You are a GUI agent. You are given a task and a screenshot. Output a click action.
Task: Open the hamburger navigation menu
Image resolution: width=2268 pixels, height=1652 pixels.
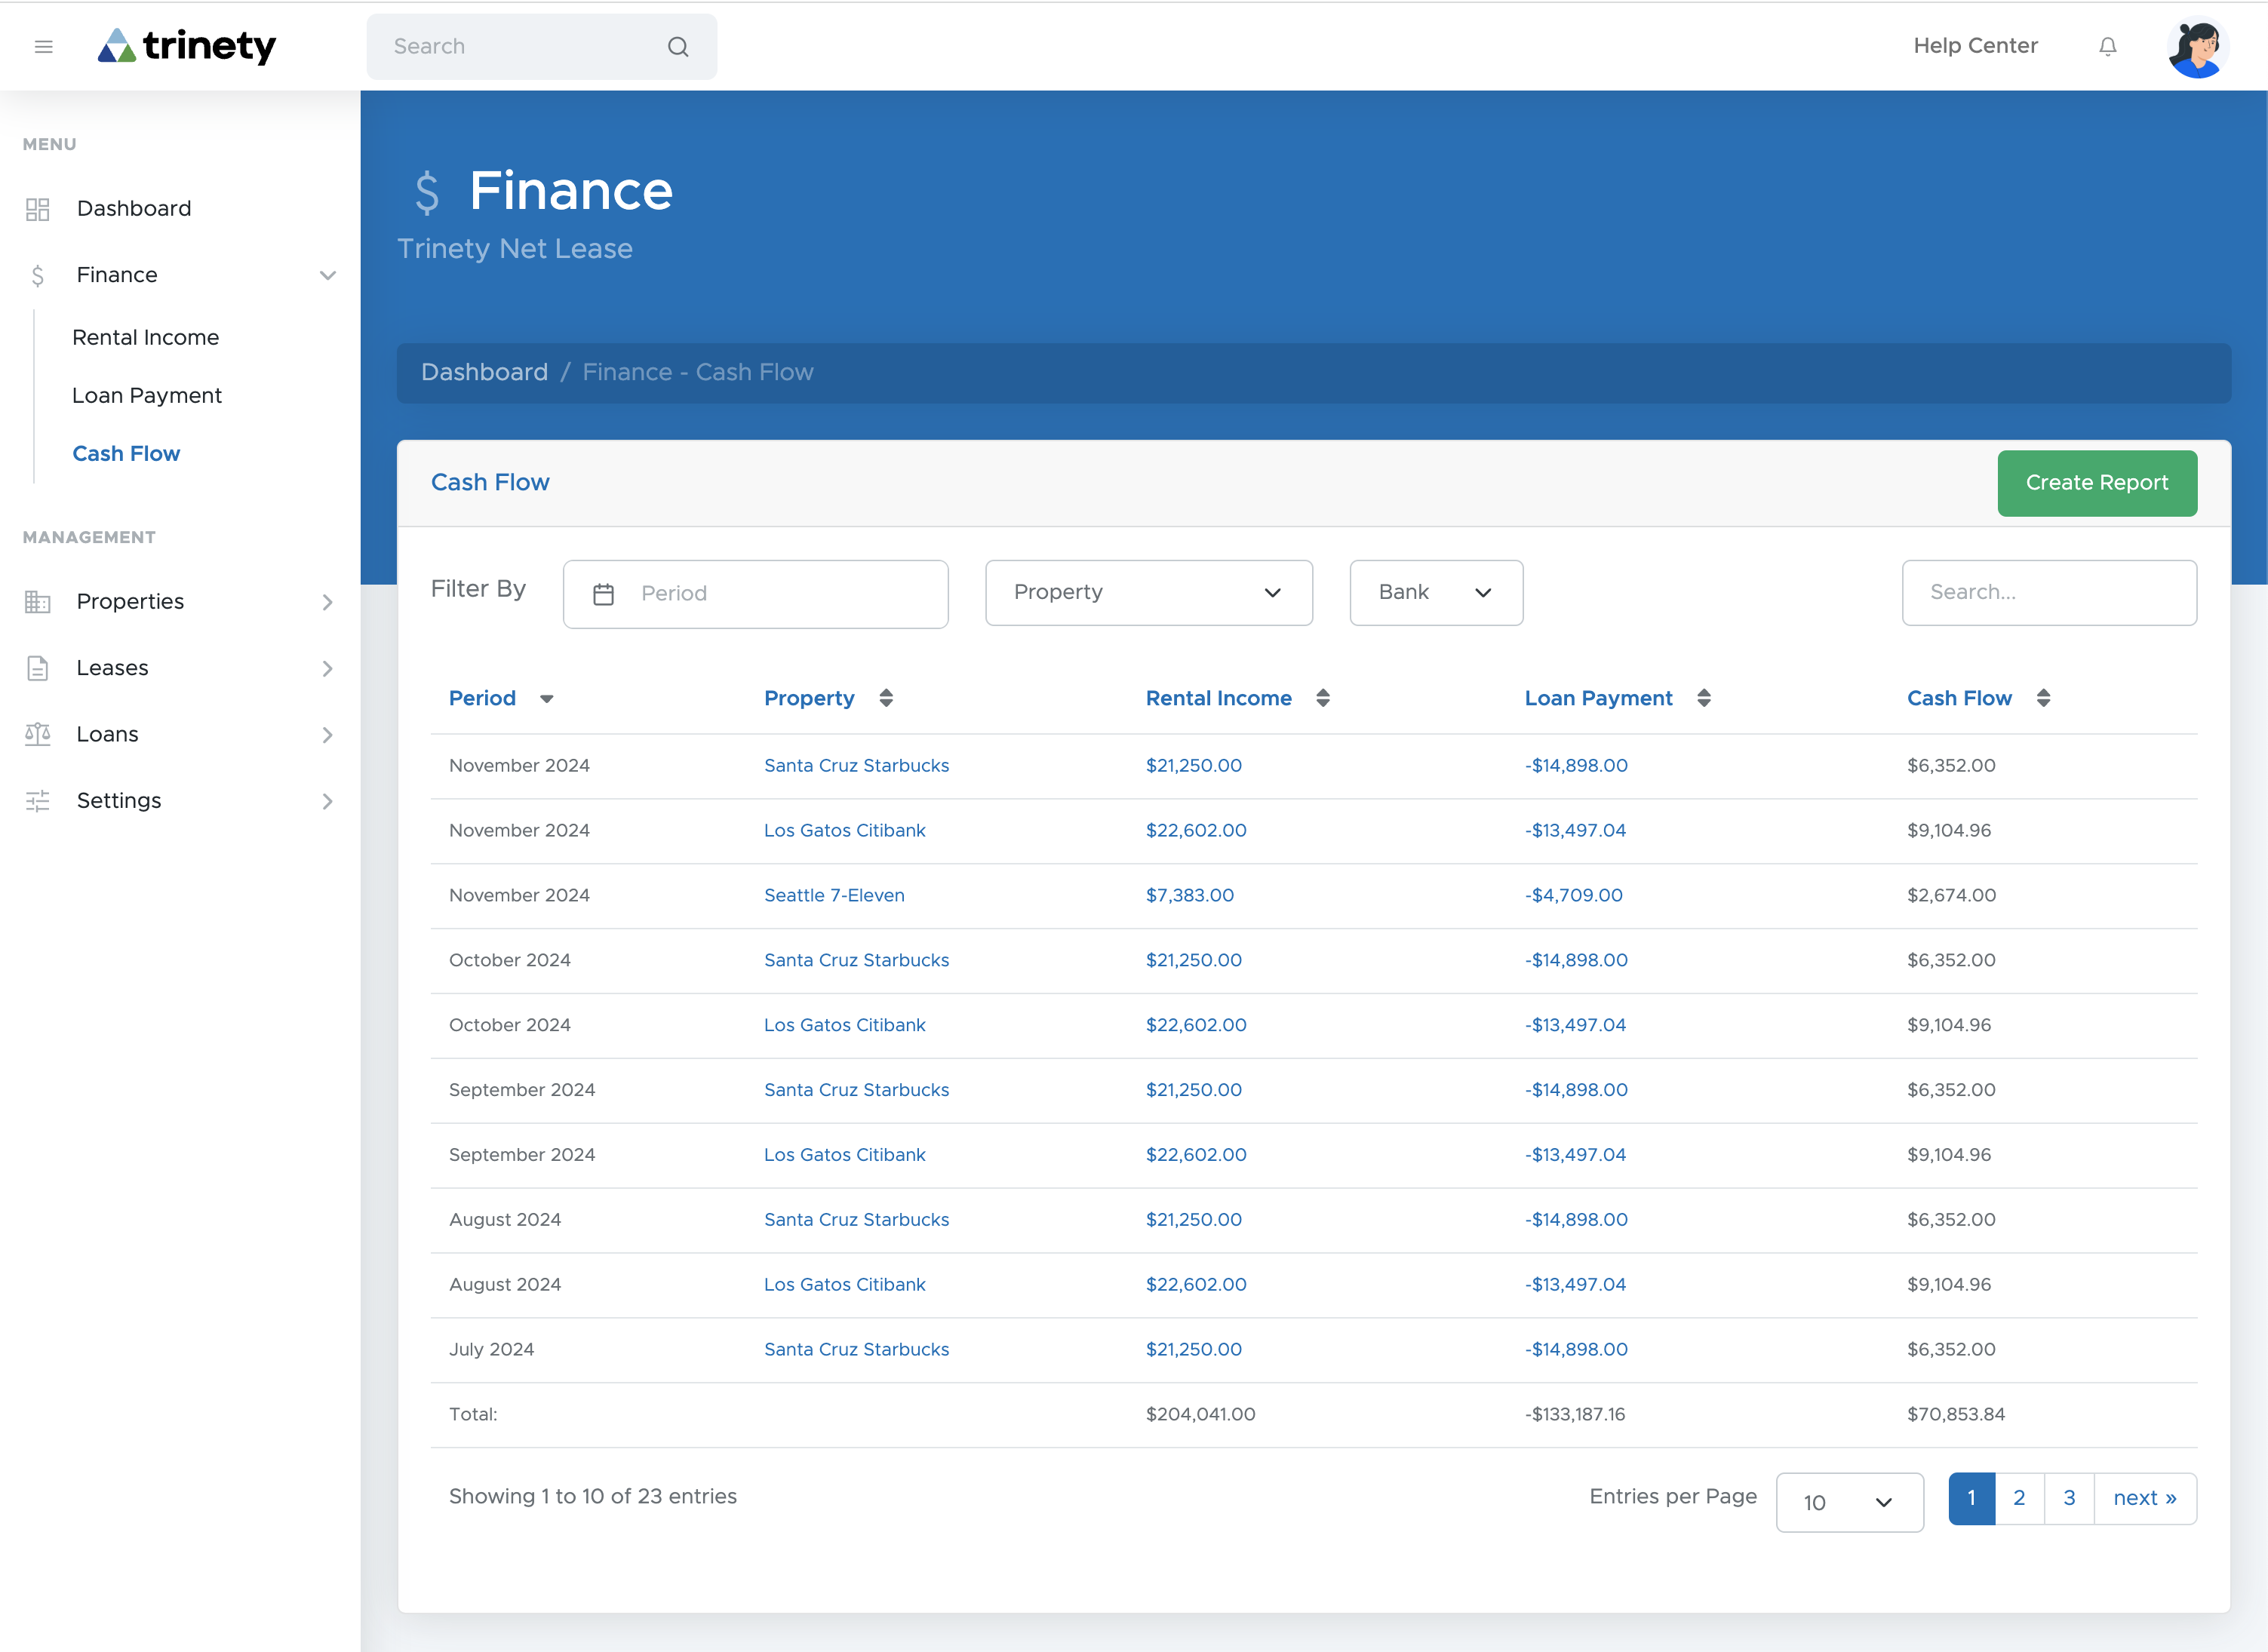44,46
